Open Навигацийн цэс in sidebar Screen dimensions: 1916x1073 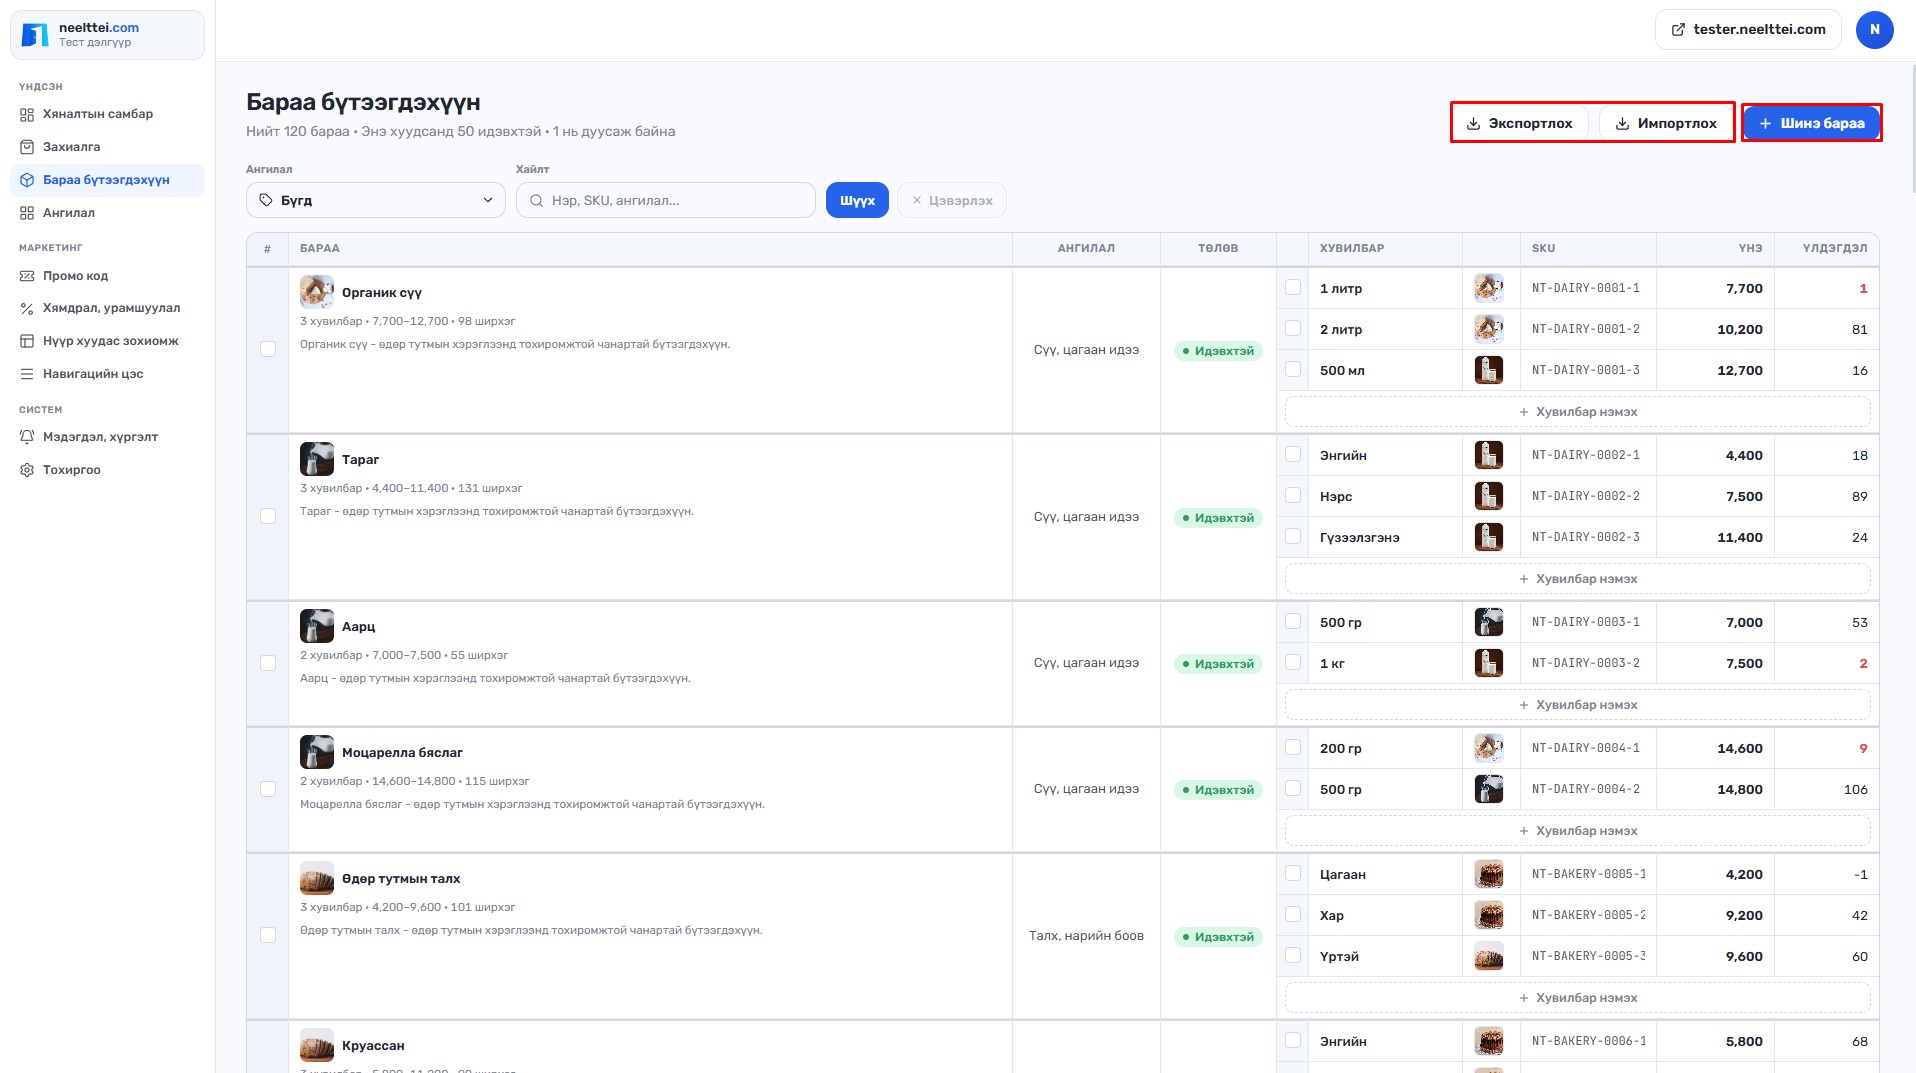click(x=107, y=374)
